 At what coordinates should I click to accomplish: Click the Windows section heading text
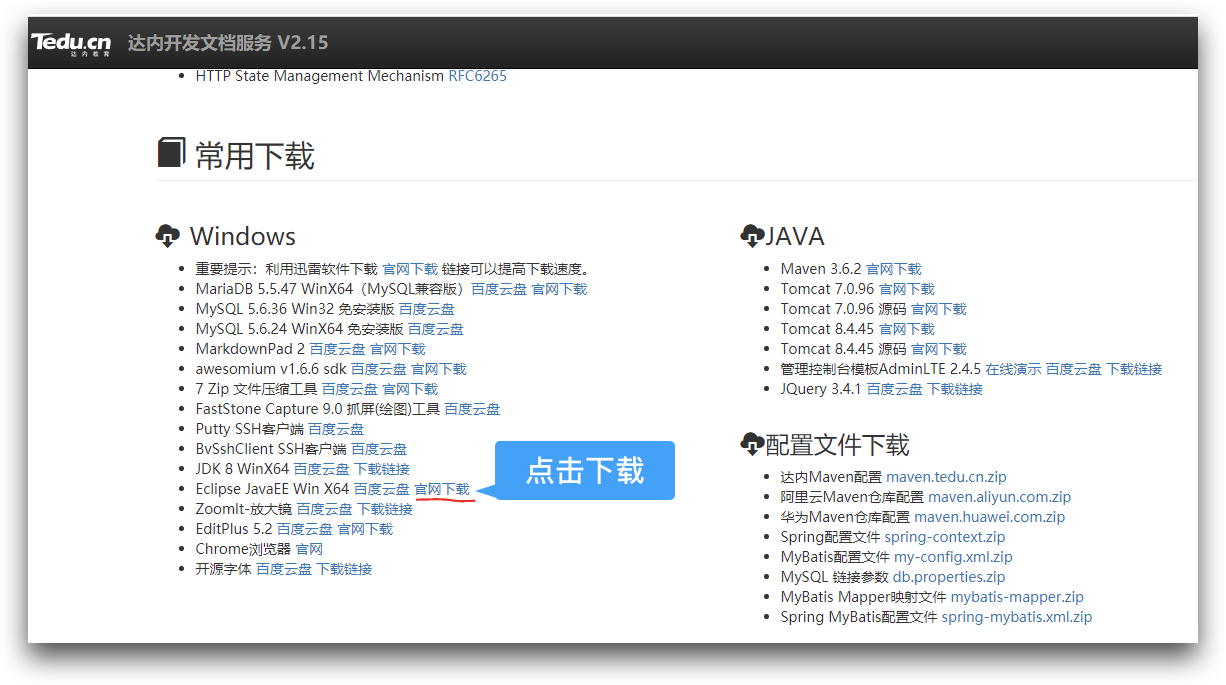point(243,236)
